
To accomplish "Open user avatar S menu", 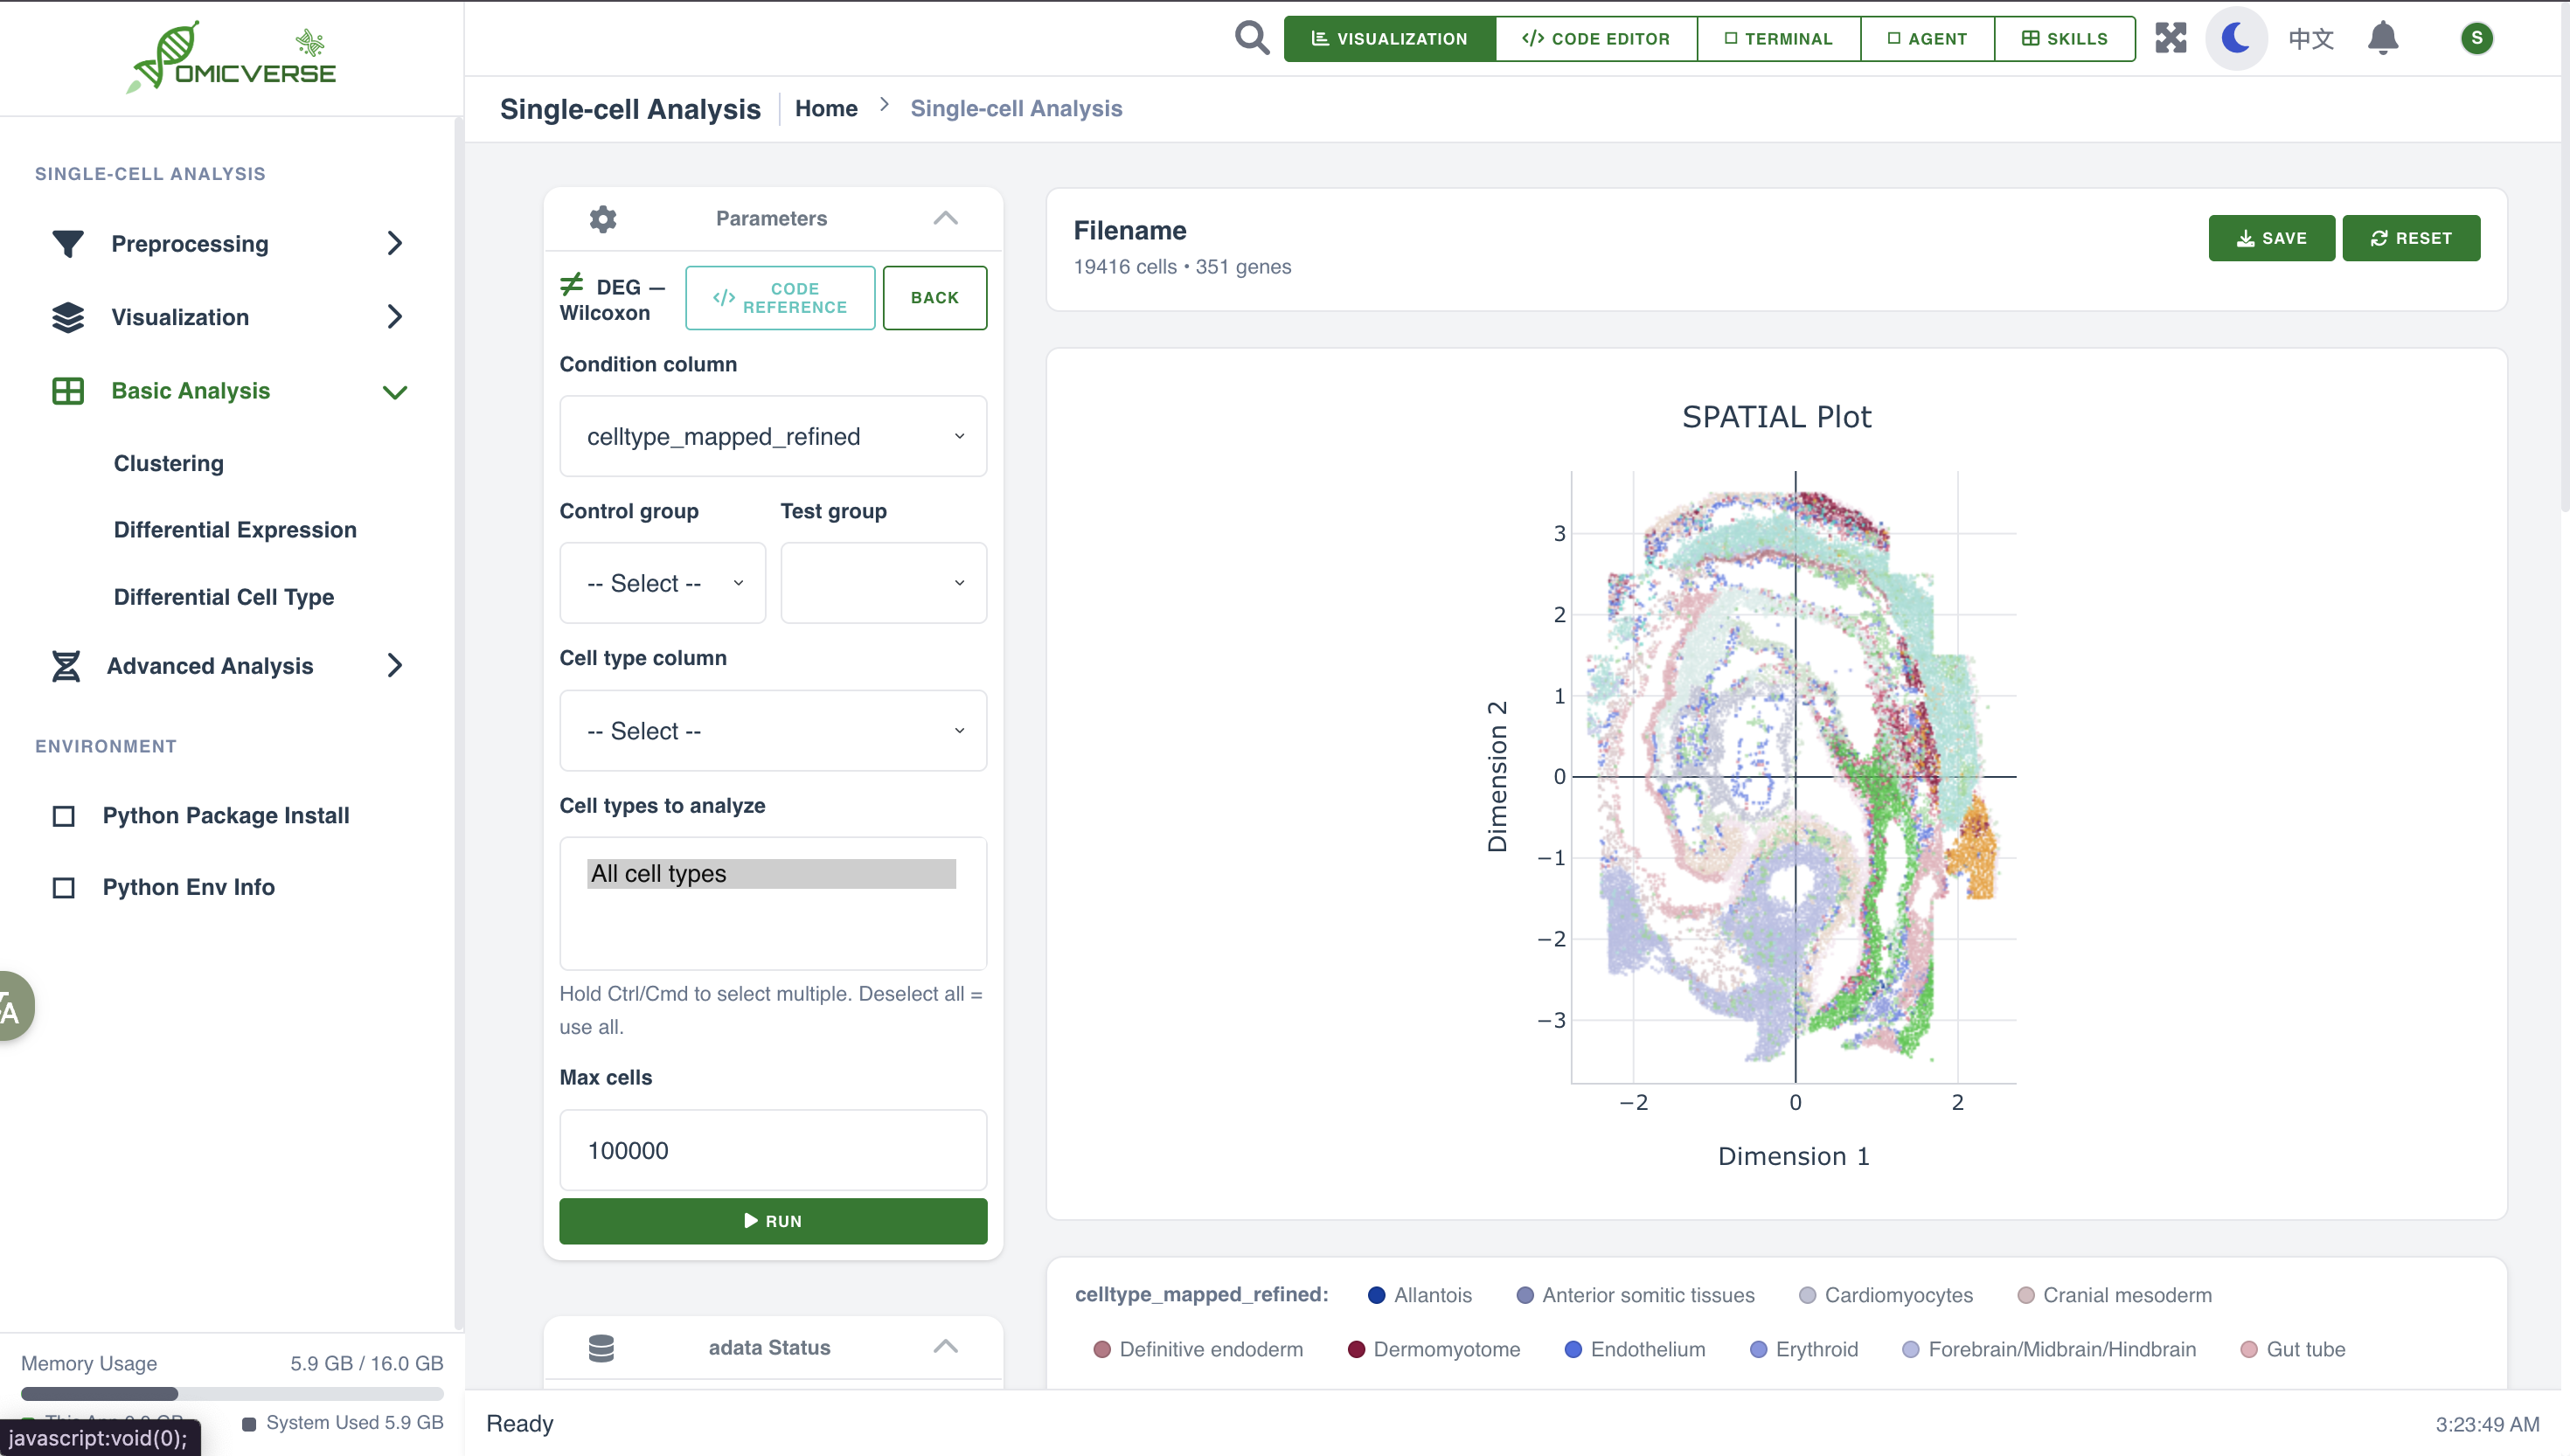I will [2476, 38].
